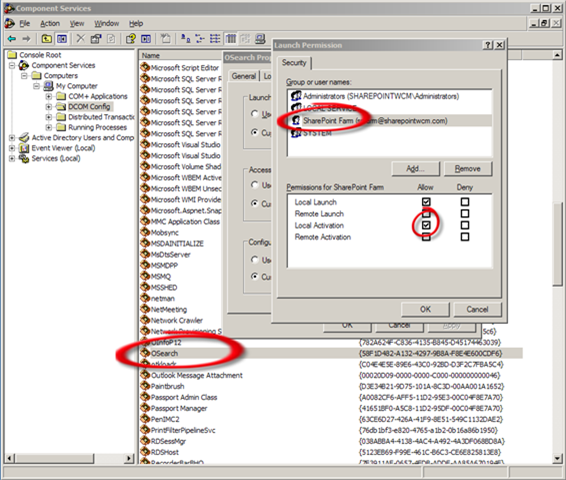Click the Services (Local) gears icon

[x=24, y=158]
